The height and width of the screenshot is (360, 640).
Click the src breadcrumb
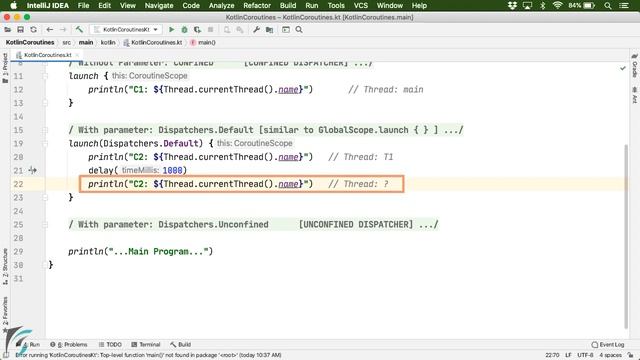pyautogui.click(x=67, y=42)
